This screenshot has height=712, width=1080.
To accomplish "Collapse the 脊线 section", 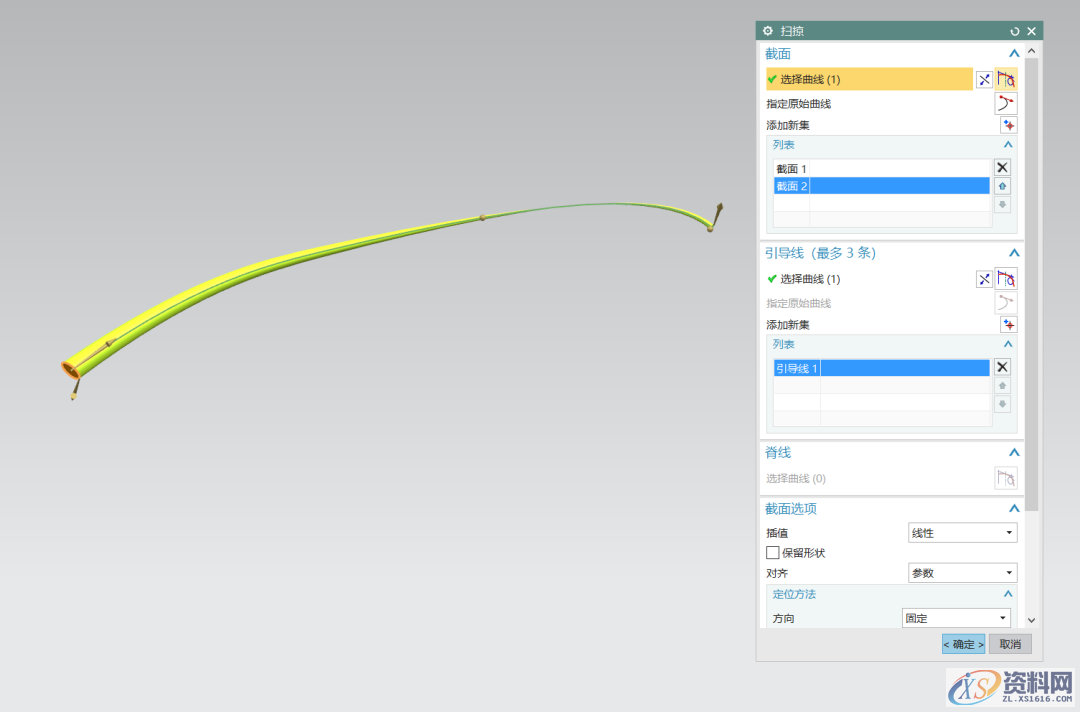I will [x=1014, y=453].
